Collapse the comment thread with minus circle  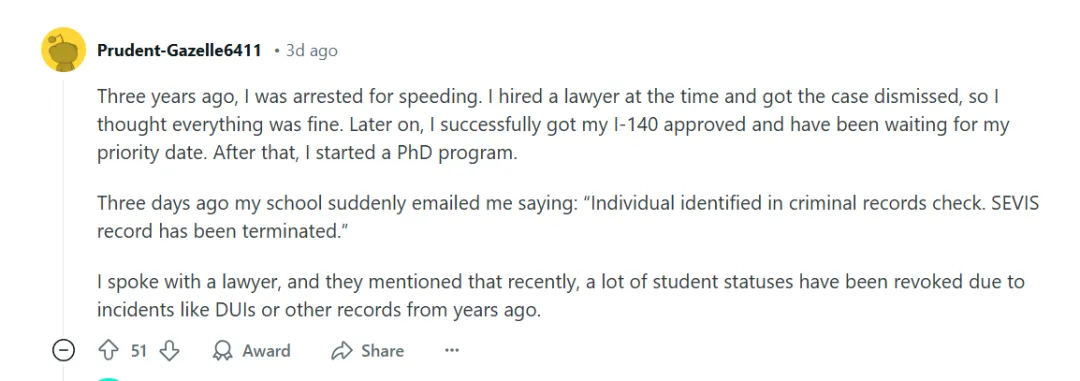(63, 351)
